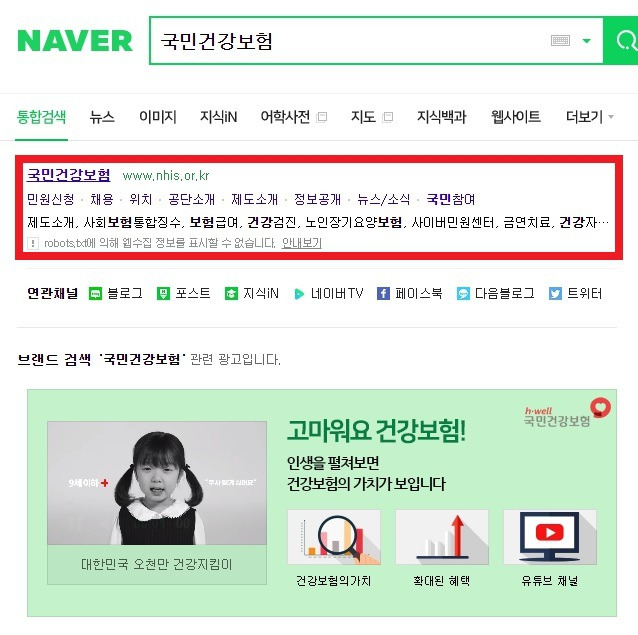
Task: Play the girl video thumbnail in the ad
Action: coord(157,483)
